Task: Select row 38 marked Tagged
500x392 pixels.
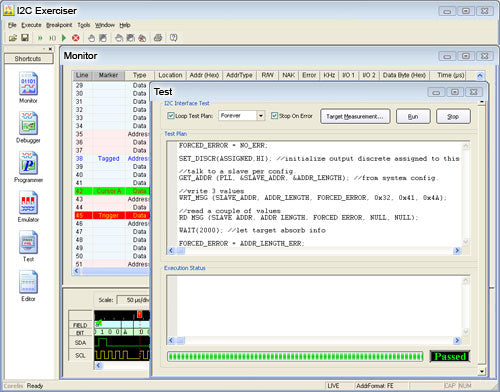Action: [x=112, y=158]
